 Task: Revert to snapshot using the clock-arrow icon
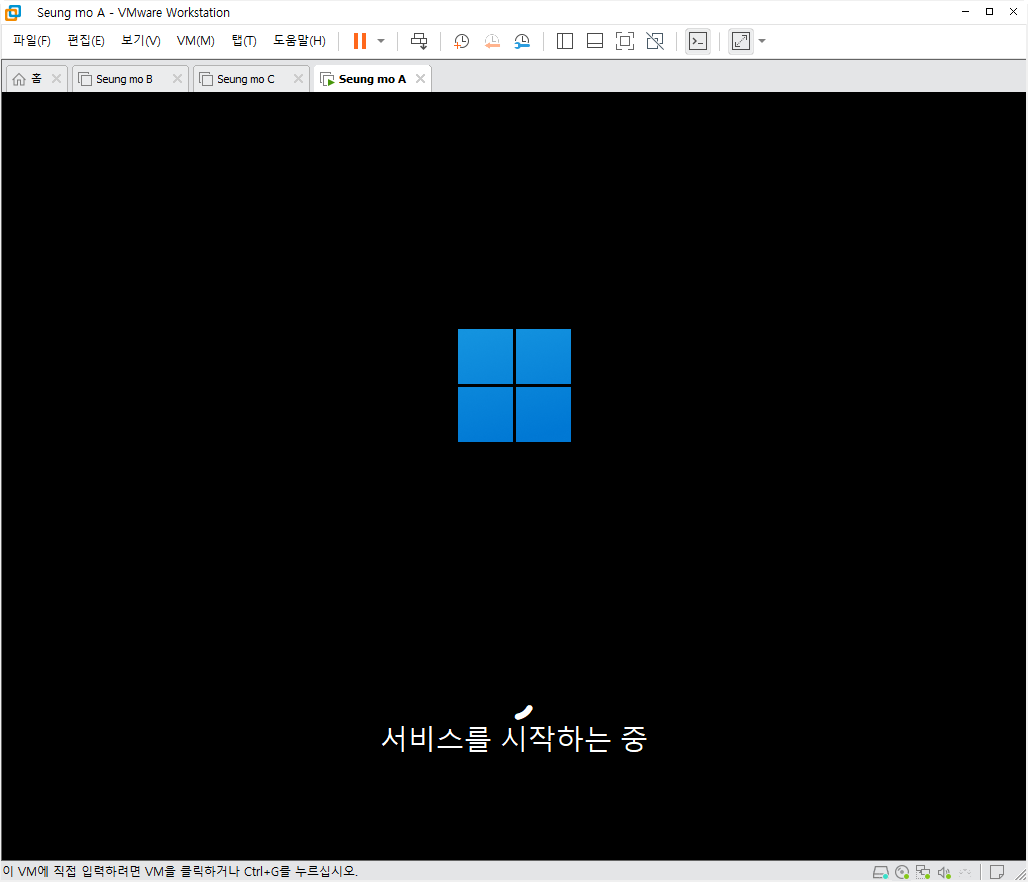click(x=492, y=41)
